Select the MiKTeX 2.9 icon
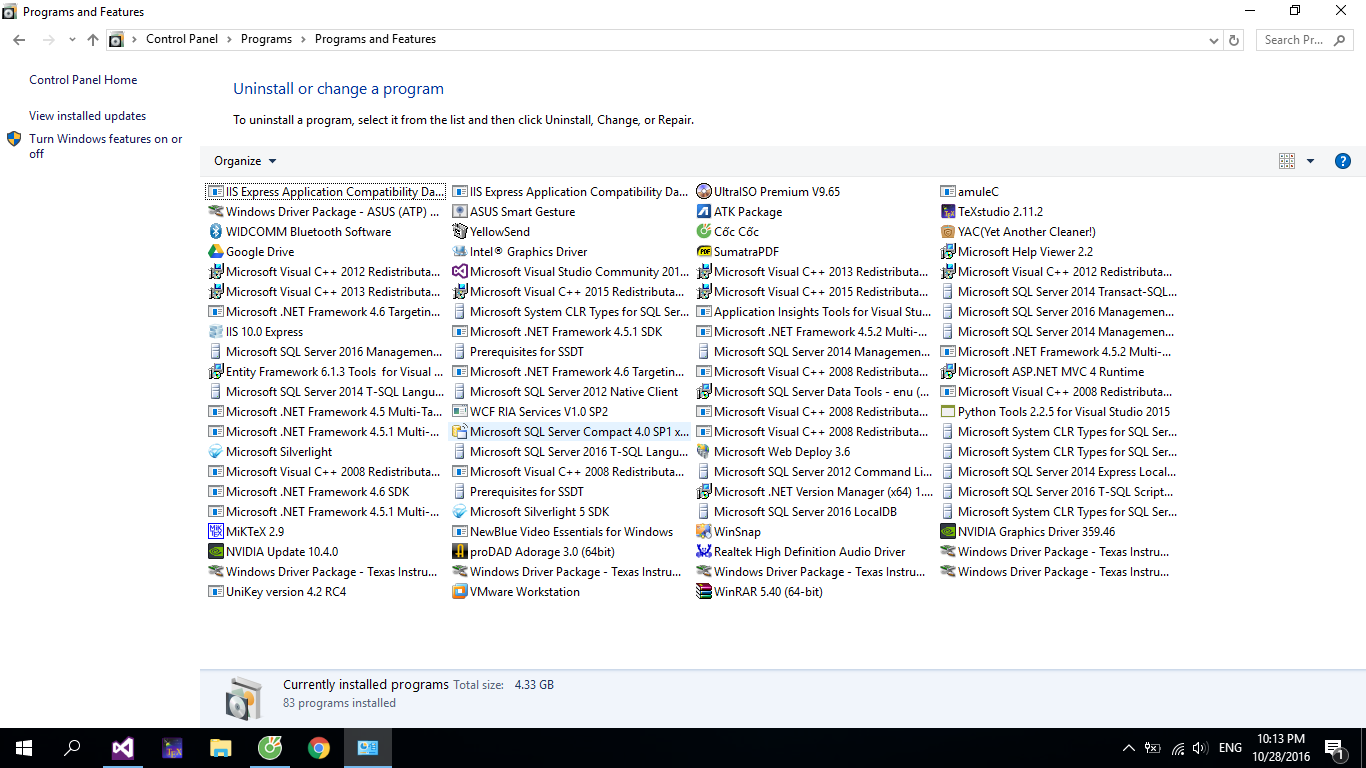This screenshot has width=1366, height=768. pyautogui.click(x=216, y=532)
